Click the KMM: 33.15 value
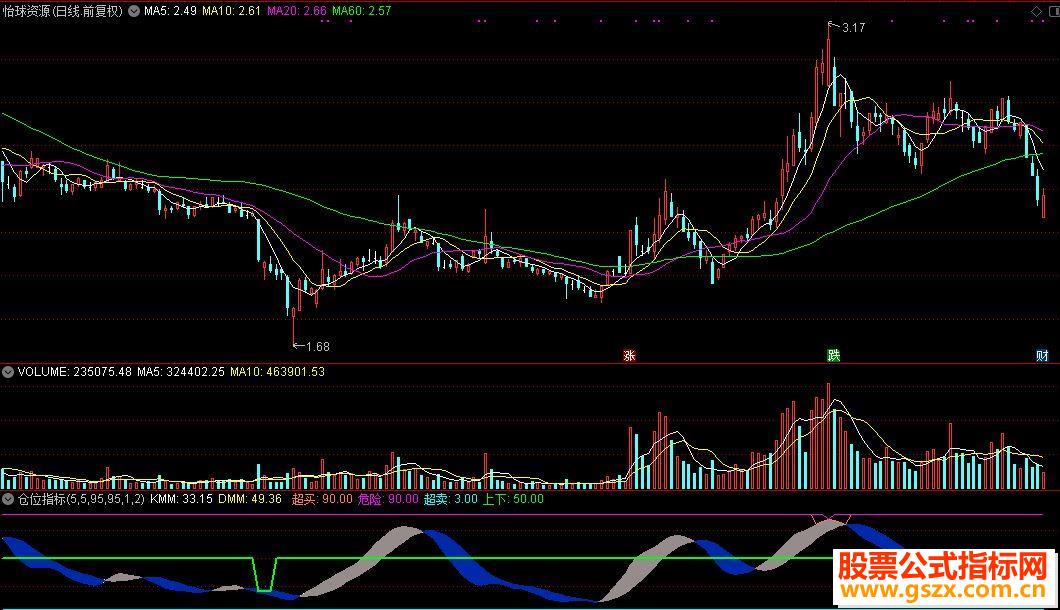Screen dimensions: 1060x610 pos(181,500)
